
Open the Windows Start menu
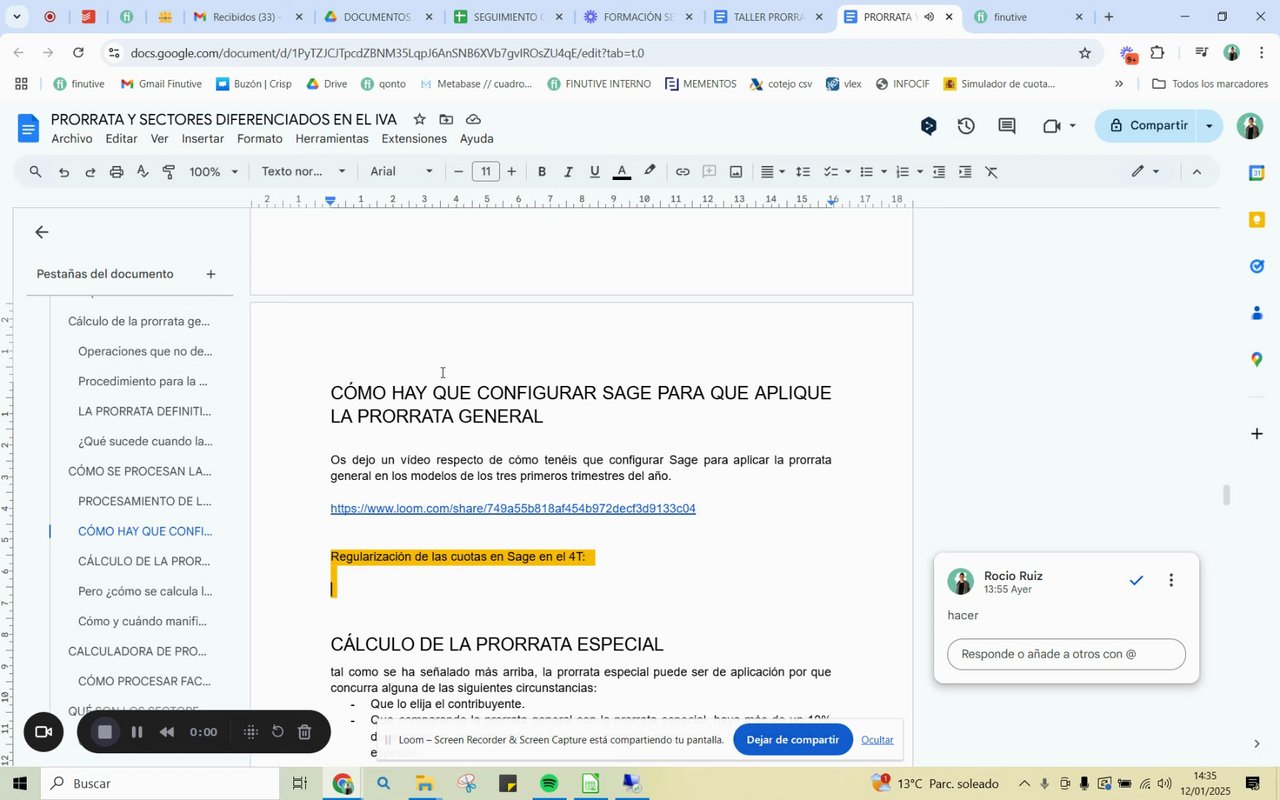(20, 783)
